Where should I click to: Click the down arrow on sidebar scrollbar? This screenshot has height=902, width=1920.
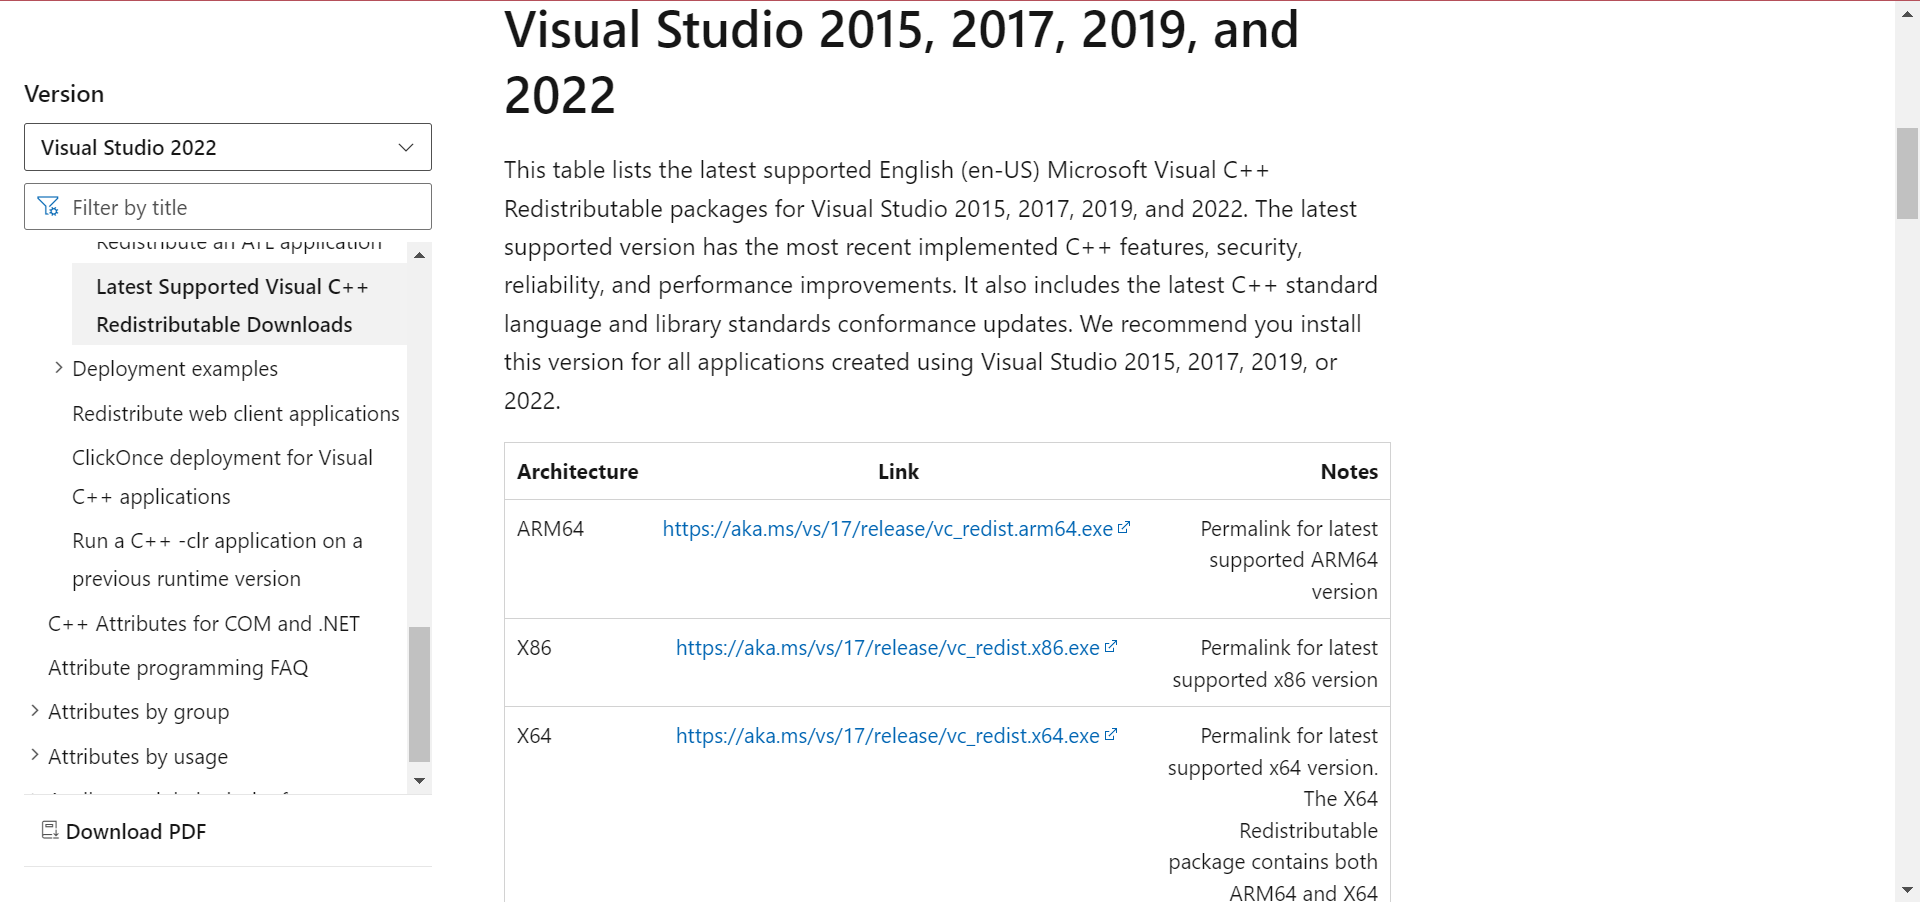(x=419, y=780)
